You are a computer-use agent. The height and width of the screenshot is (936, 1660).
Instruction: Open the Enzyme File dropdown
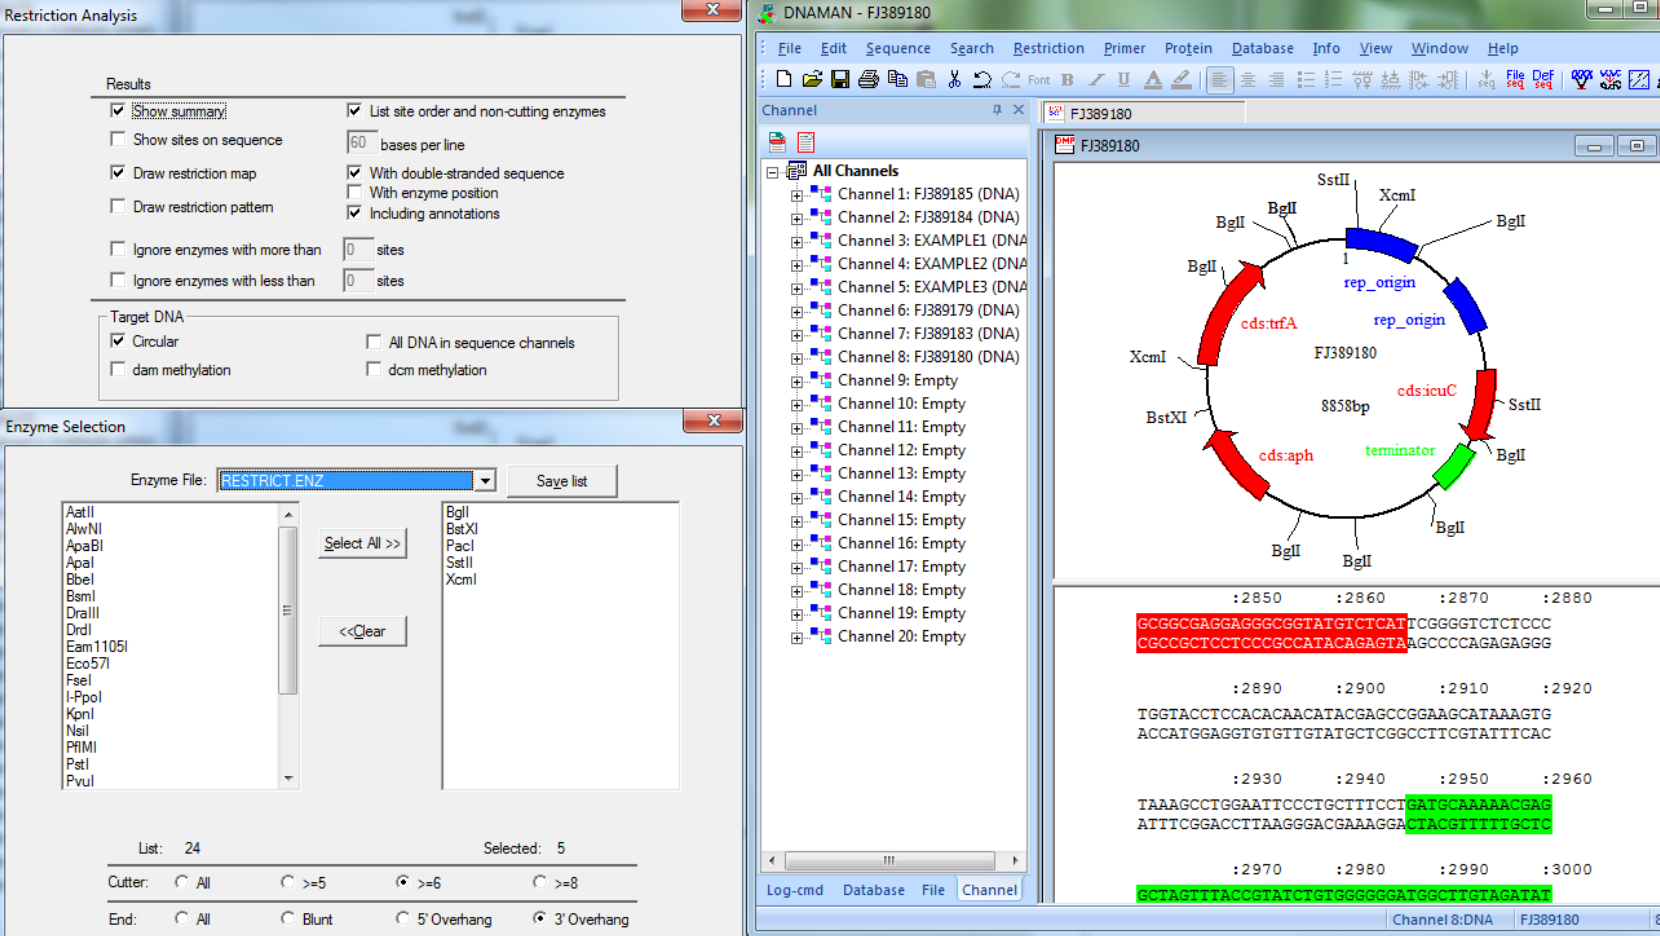[485, 481]
